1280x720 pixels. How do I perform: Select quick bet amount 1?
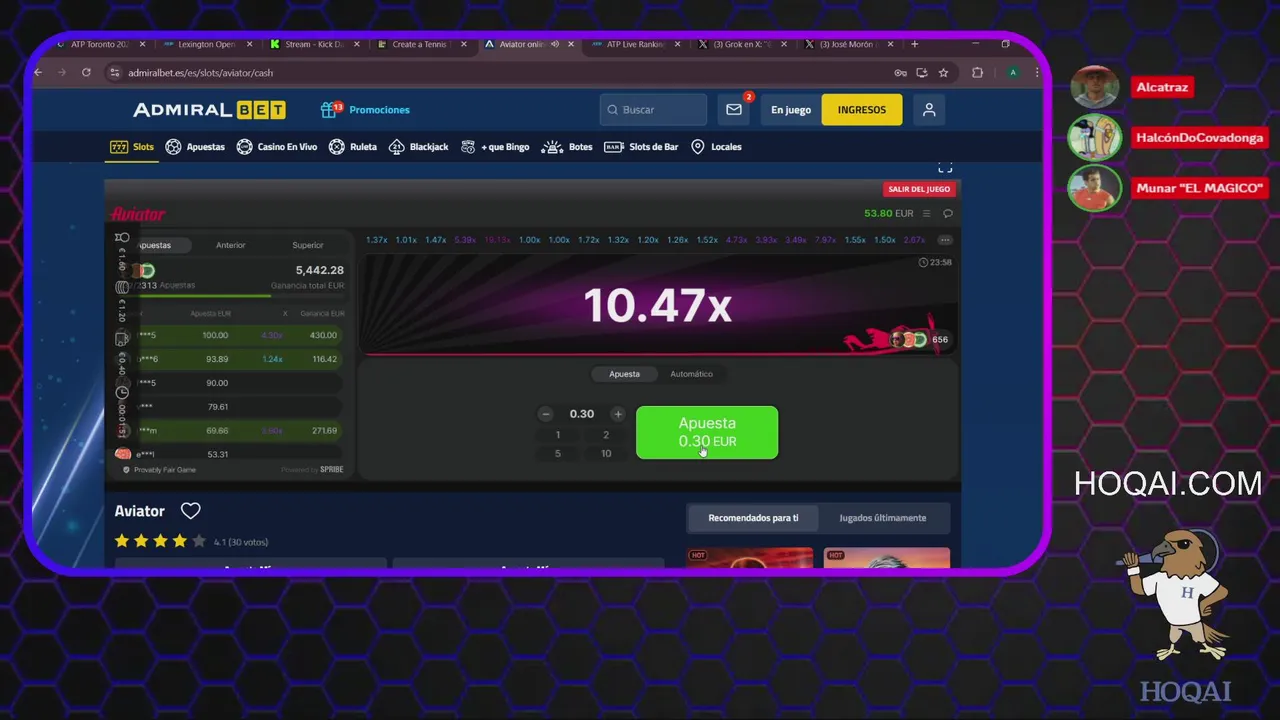(x=558, y=435)
